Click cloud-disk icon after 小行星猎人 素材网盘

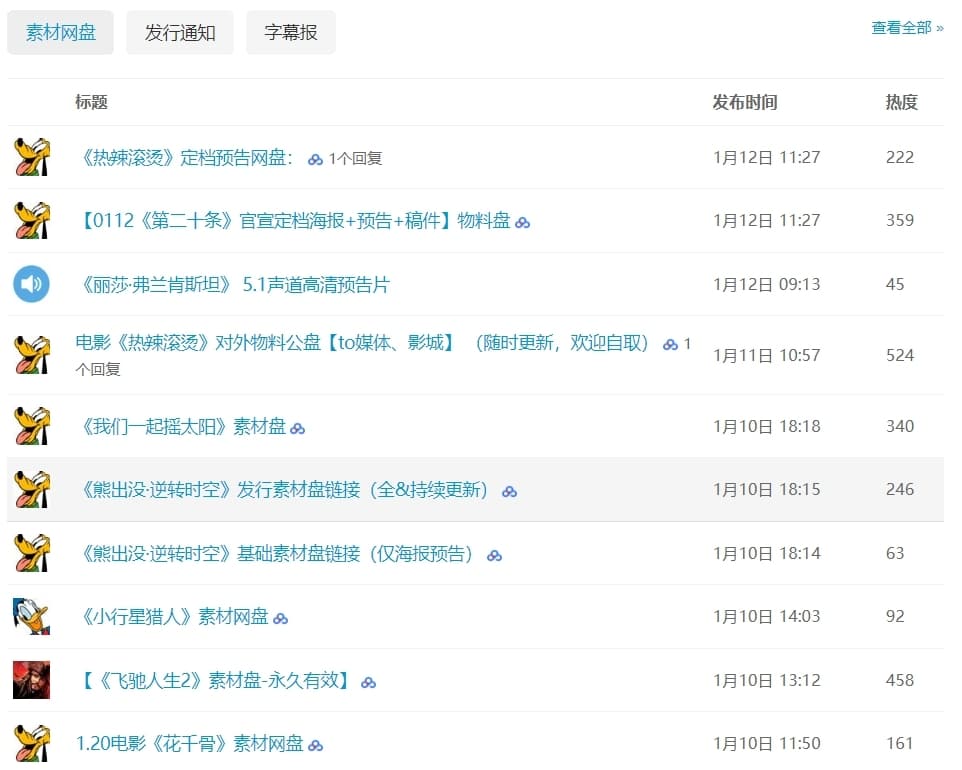coord(281,618)
